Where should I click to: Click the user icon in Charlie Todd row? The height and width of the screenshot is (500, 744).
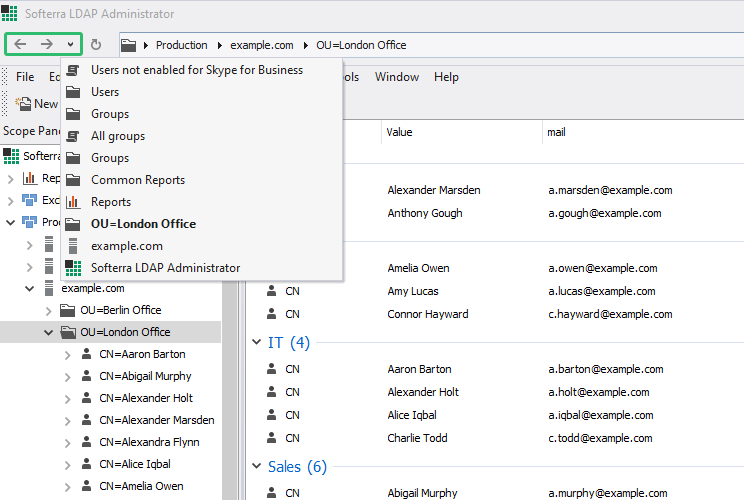271,437
